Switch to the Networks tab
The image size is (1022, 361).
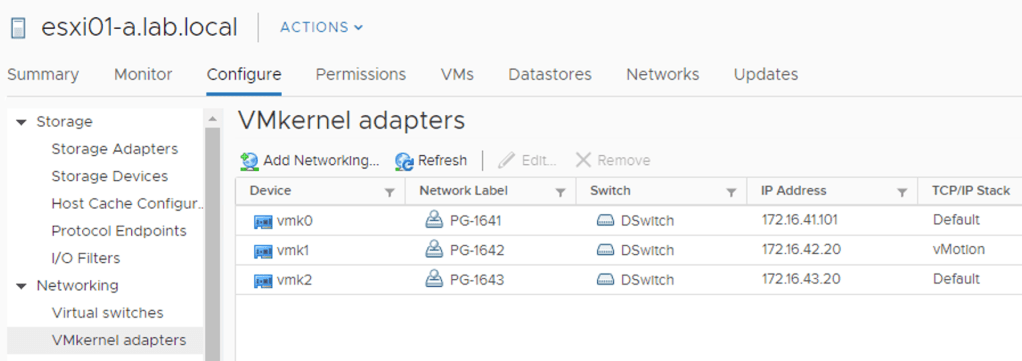[662, 74]
